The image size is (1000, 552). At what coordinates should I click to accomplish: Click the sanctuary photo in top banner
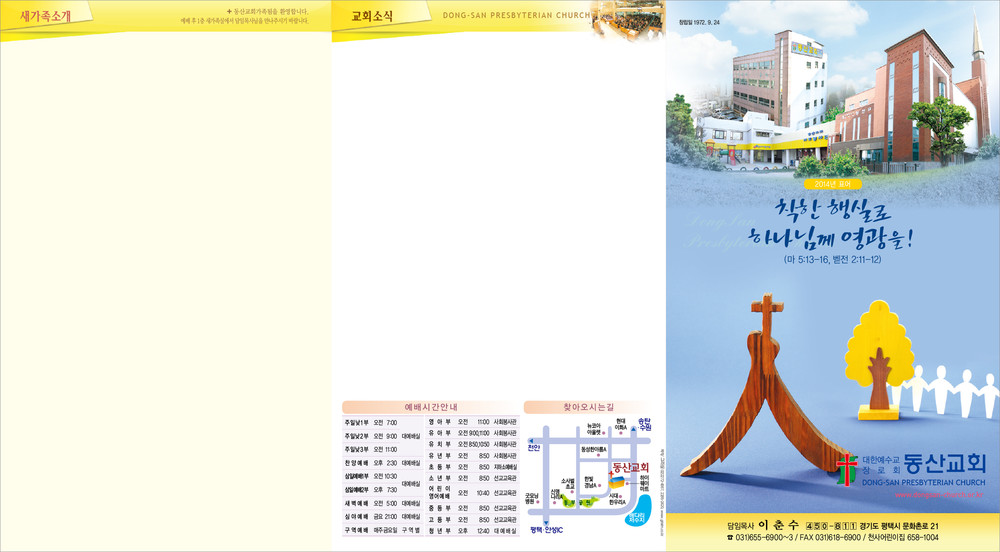pos(628,17)
